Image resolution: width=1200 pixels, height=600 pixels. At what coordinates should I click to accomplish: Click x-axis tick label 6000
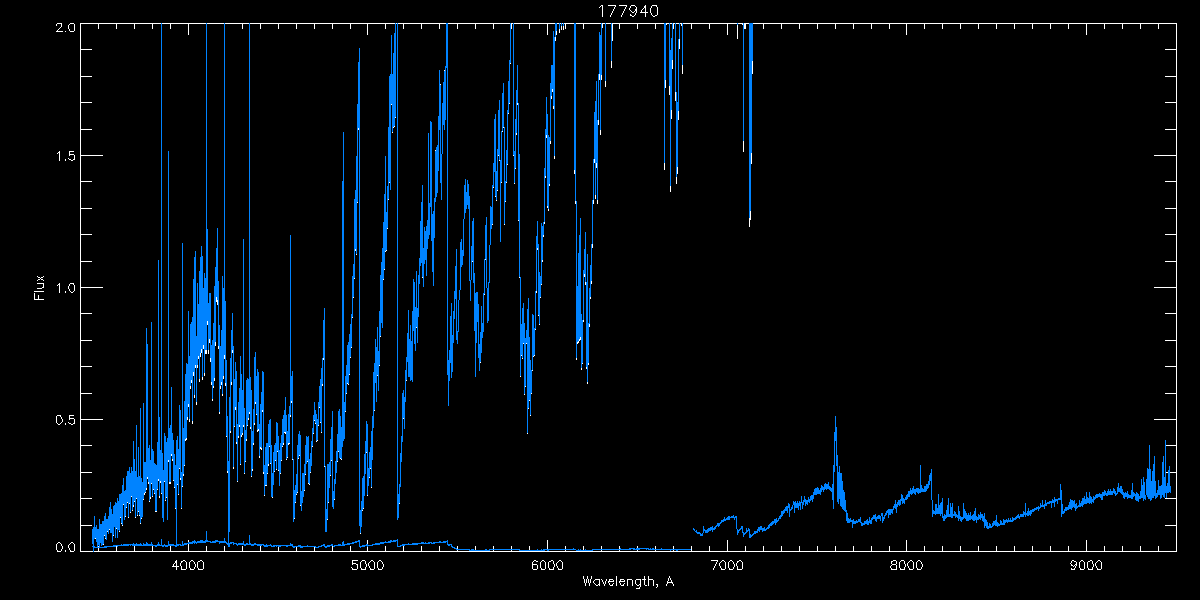[547, 565]
